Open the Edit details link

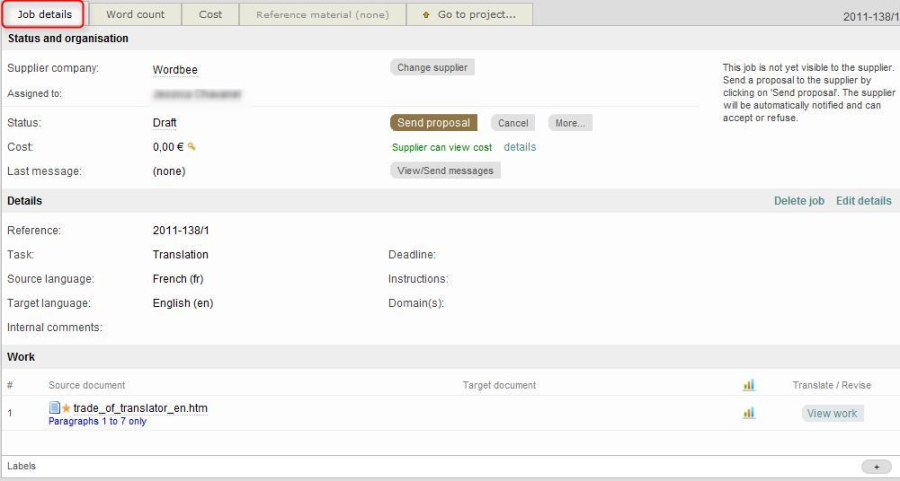click(863, 201)
